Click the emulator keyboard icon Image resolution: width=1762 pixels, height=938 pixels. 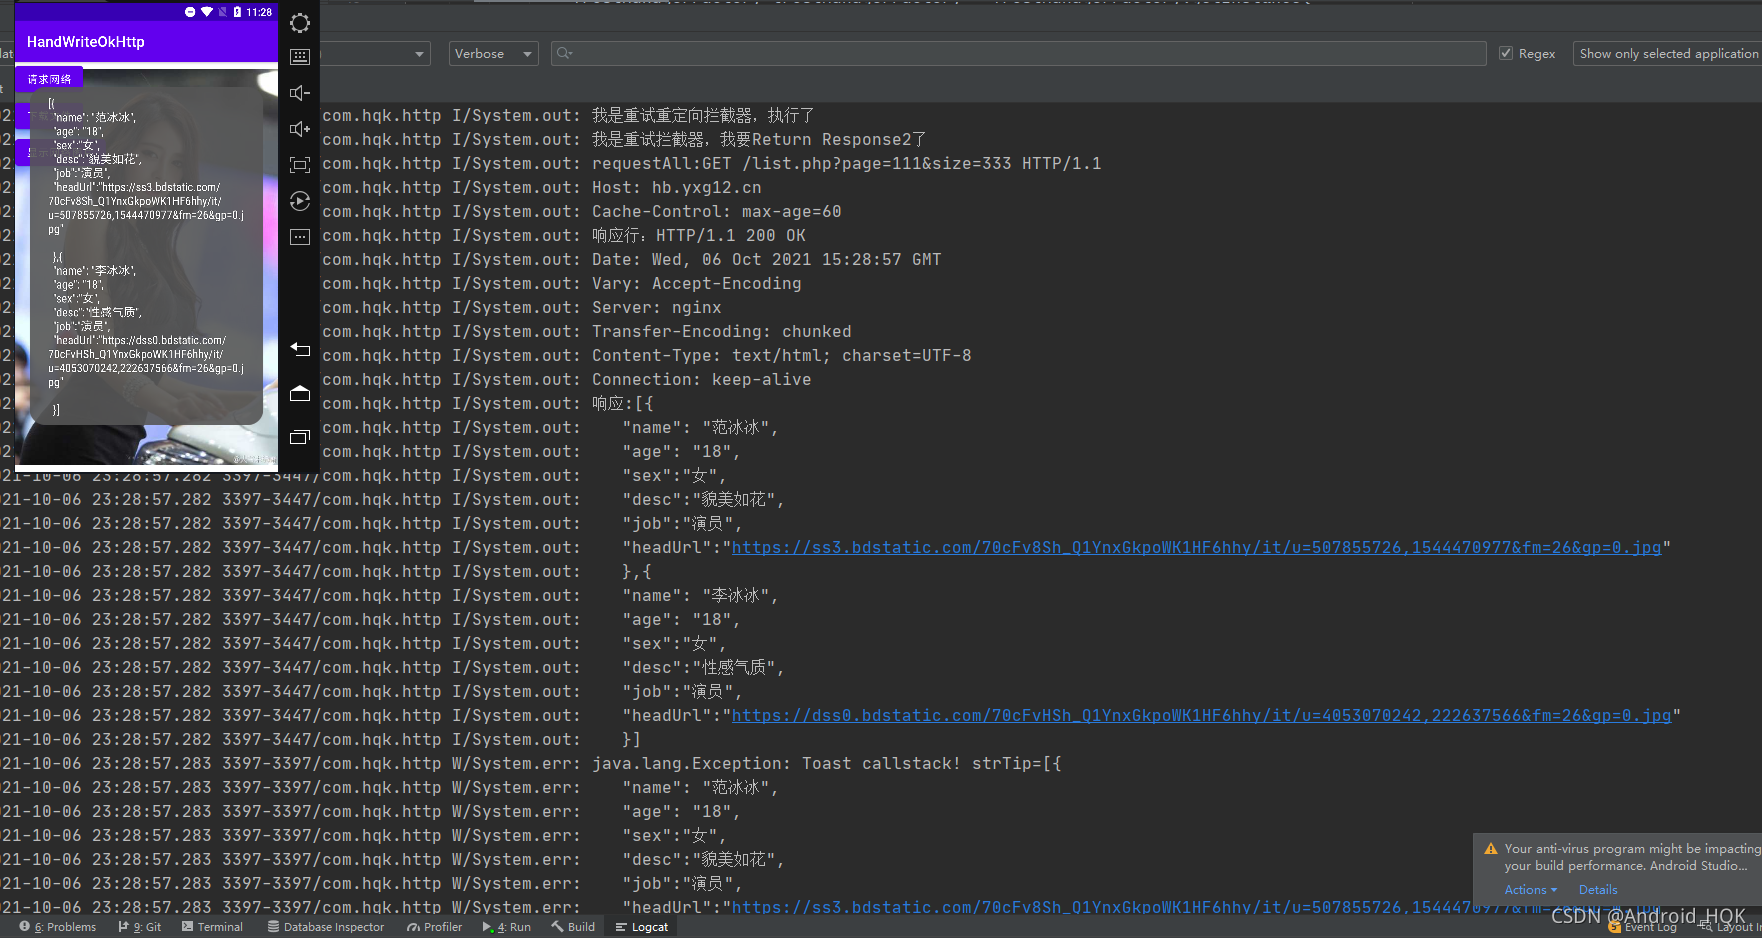click(x=299, y=57)
